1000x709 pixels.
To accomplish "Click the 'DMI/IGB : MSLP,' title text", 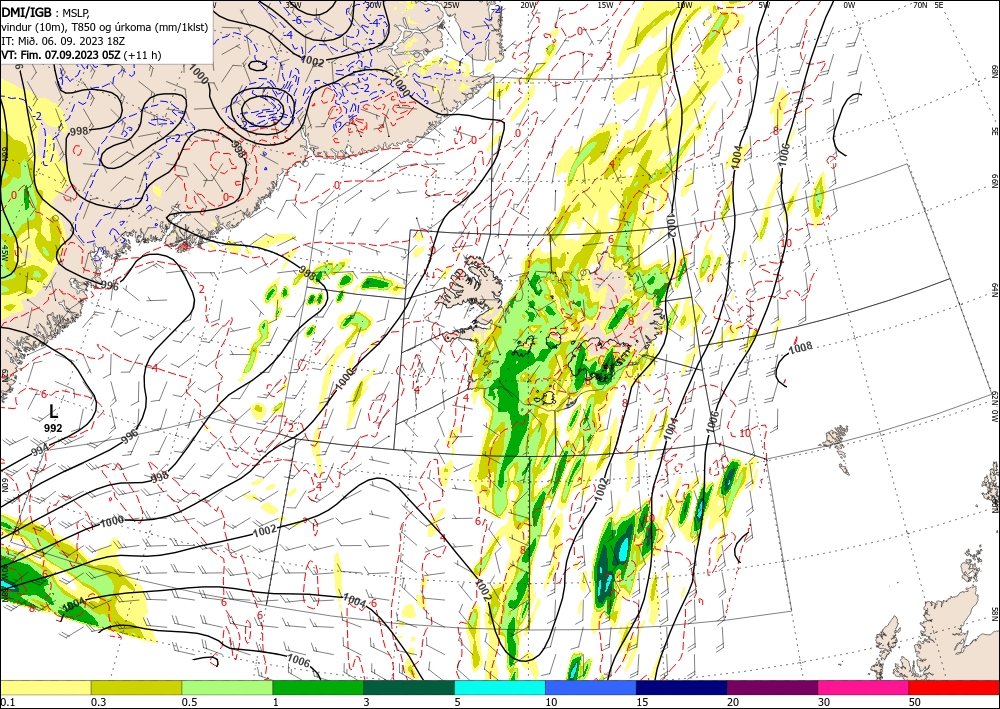I will pos(44,11).
